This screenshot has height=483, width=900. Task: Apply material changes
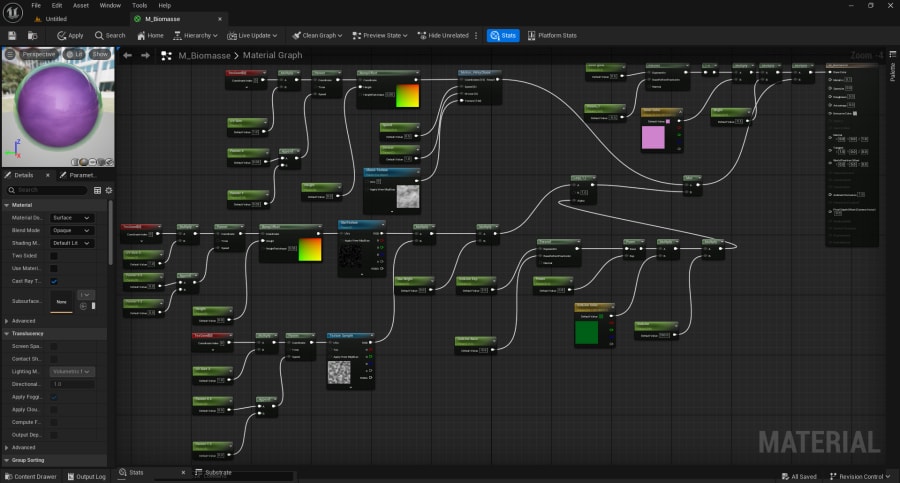tap(70, 36)
